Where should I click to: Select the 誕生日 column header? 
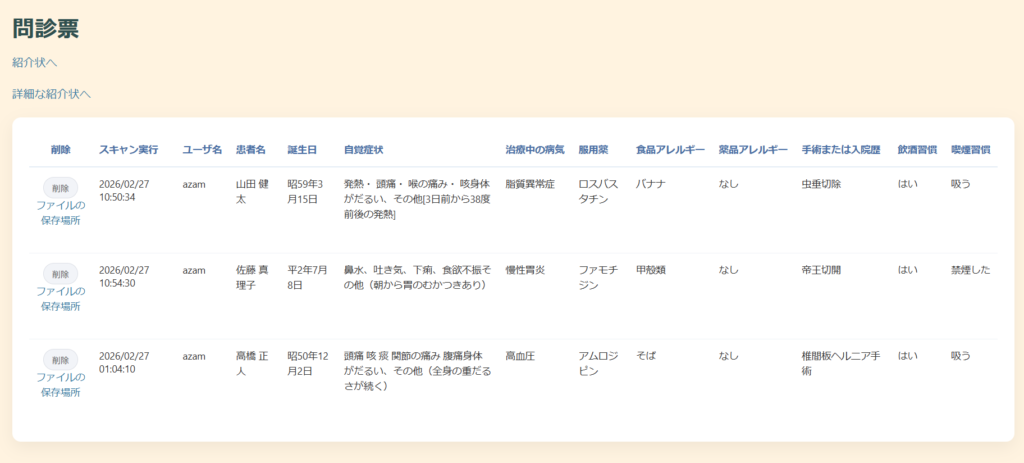click(302, 149)
